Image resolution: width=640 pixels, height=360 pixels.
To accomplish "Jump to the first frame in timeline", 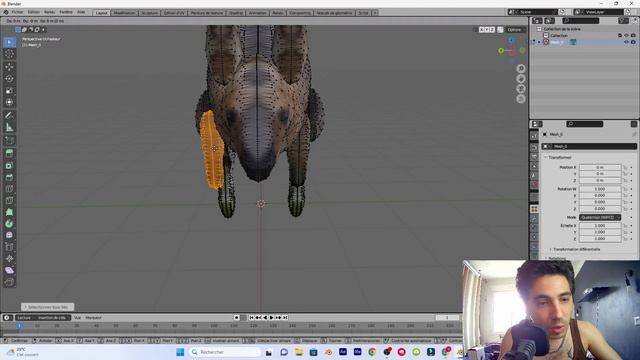I will [x=251, y=318].
